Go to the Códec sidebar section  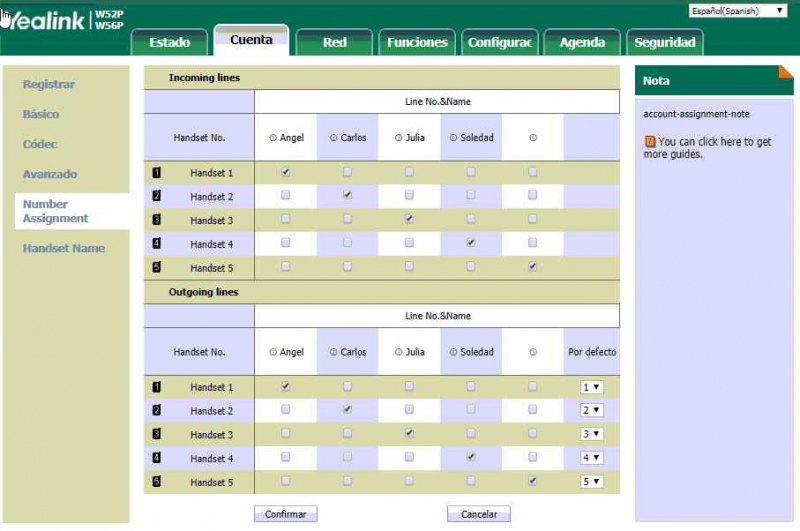(x=40, y=144)
